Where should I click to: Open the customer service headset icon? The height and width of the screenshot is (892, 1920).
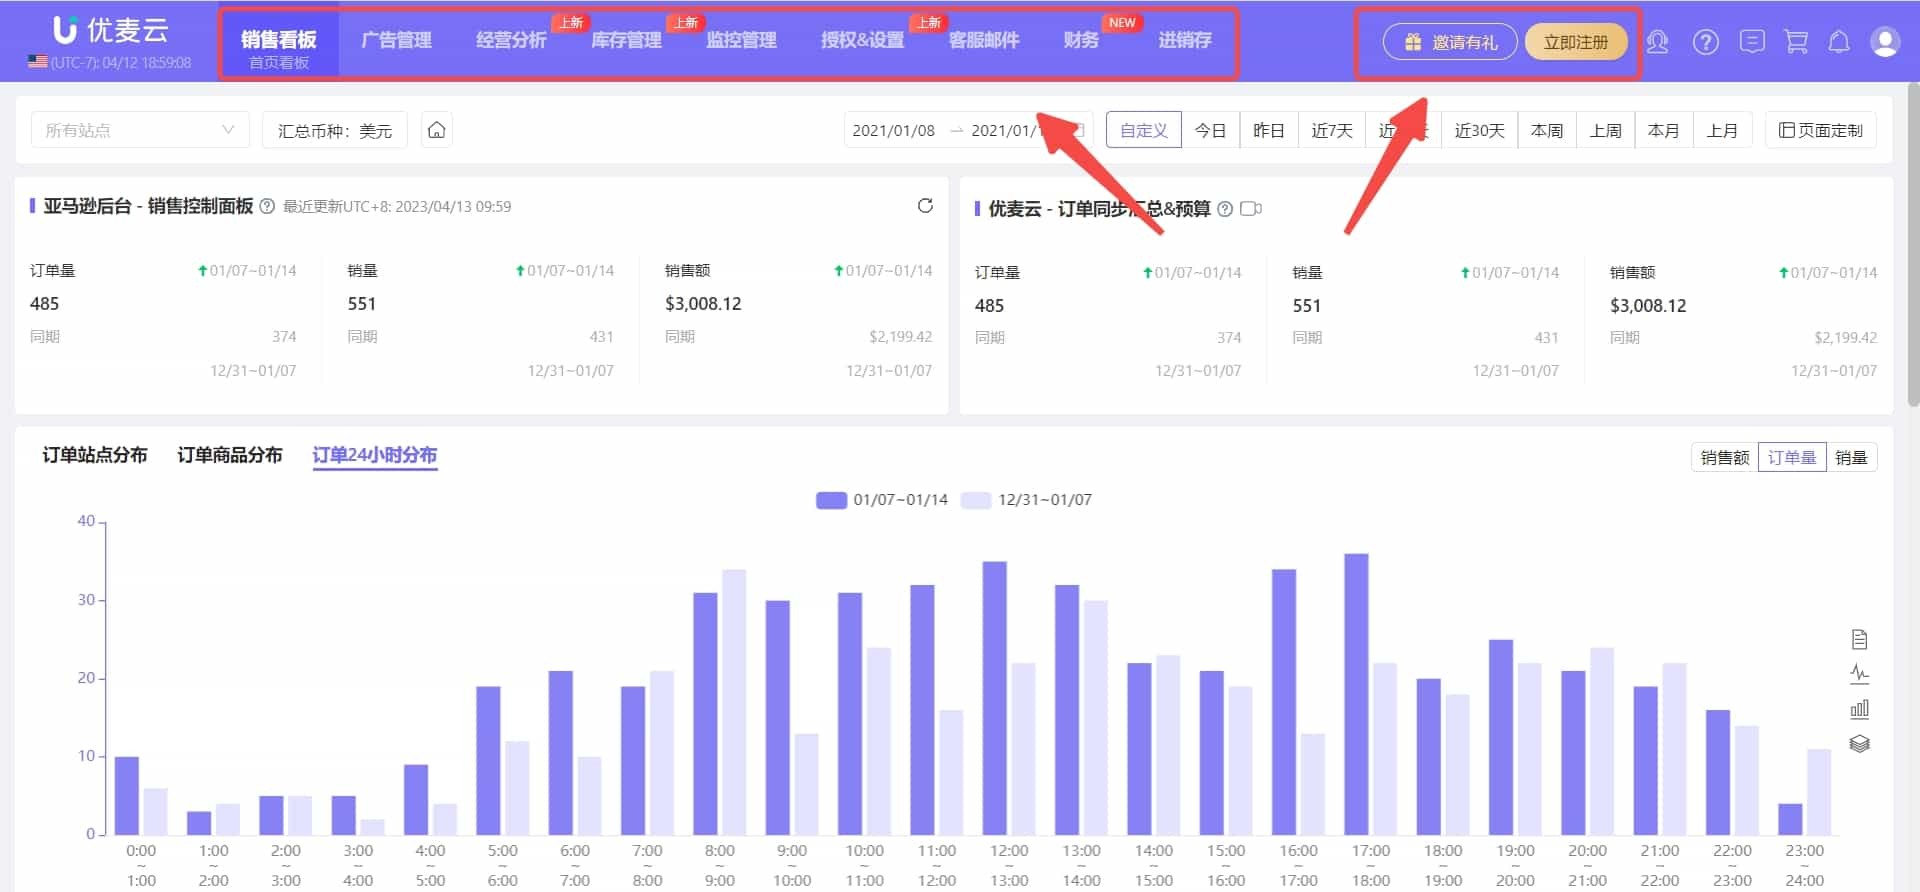tap(1657, 42)
